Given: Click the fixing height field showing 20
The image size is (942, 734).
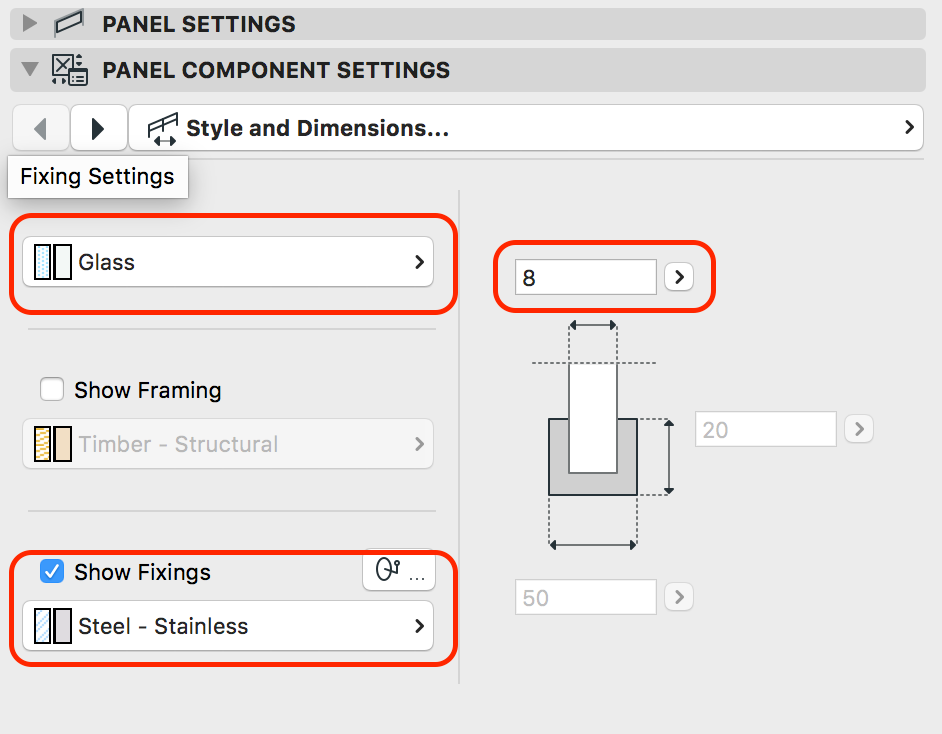Looking at the screenshot, I should coord(766,430).
